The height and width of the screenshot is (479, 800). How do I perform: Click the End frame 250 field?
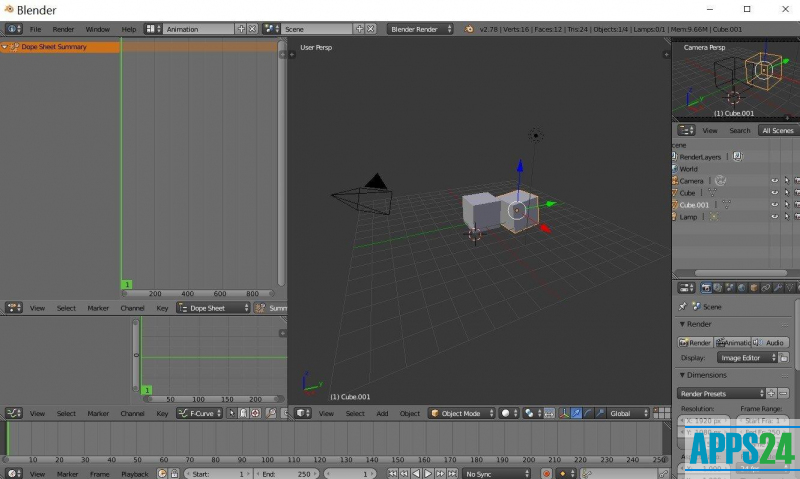287,474
